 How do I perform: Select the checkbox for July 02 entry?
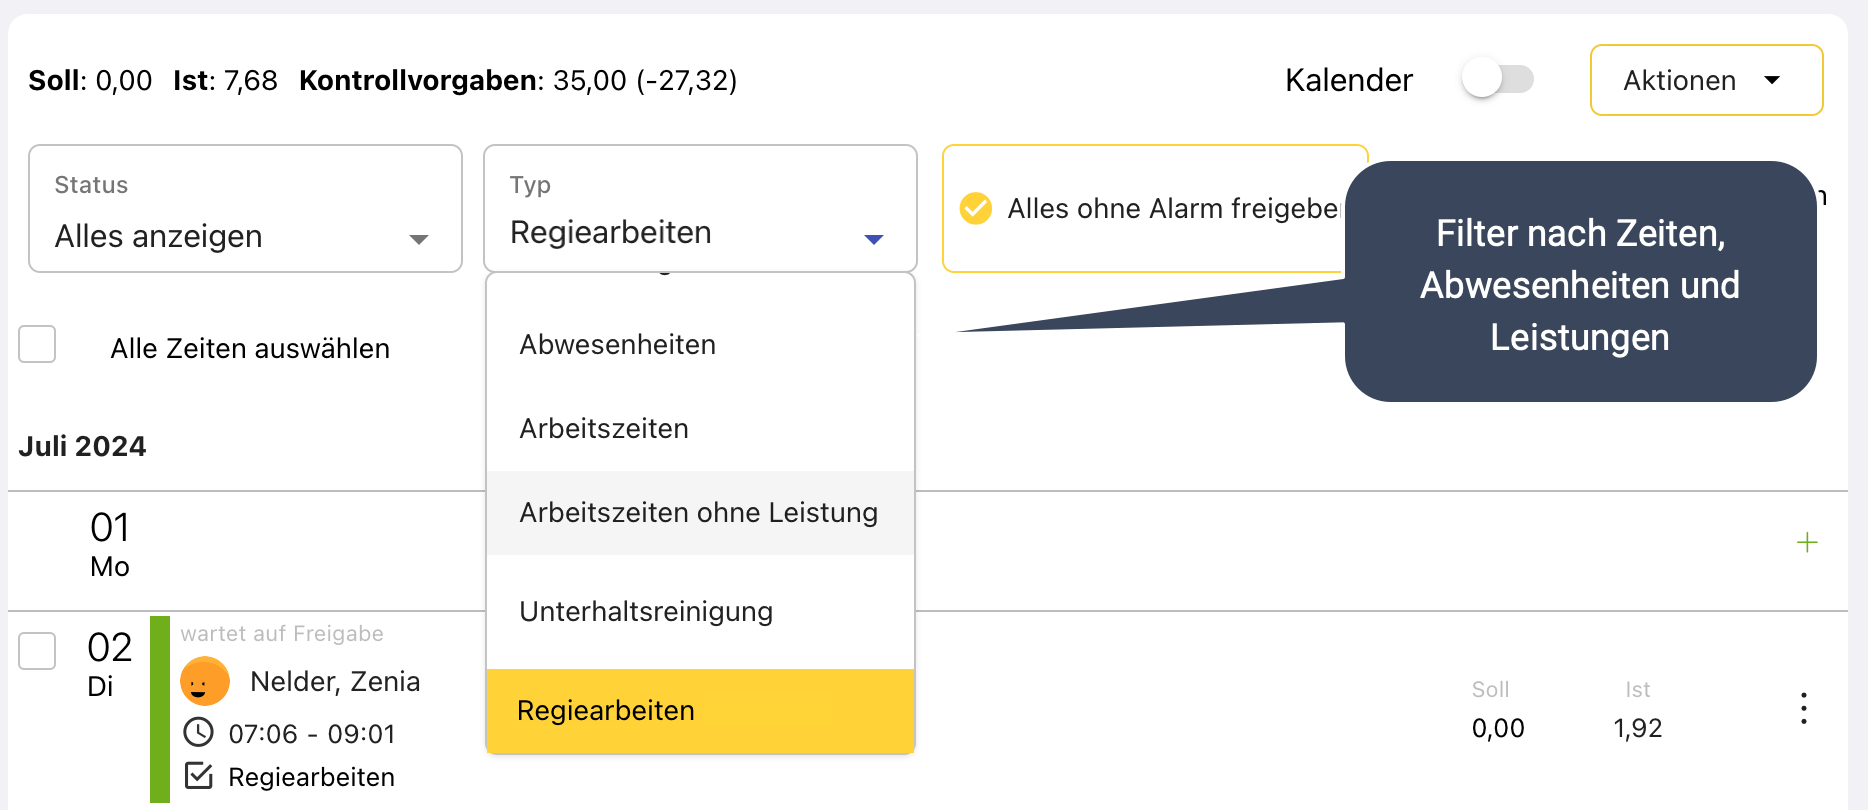coord(38,651)
